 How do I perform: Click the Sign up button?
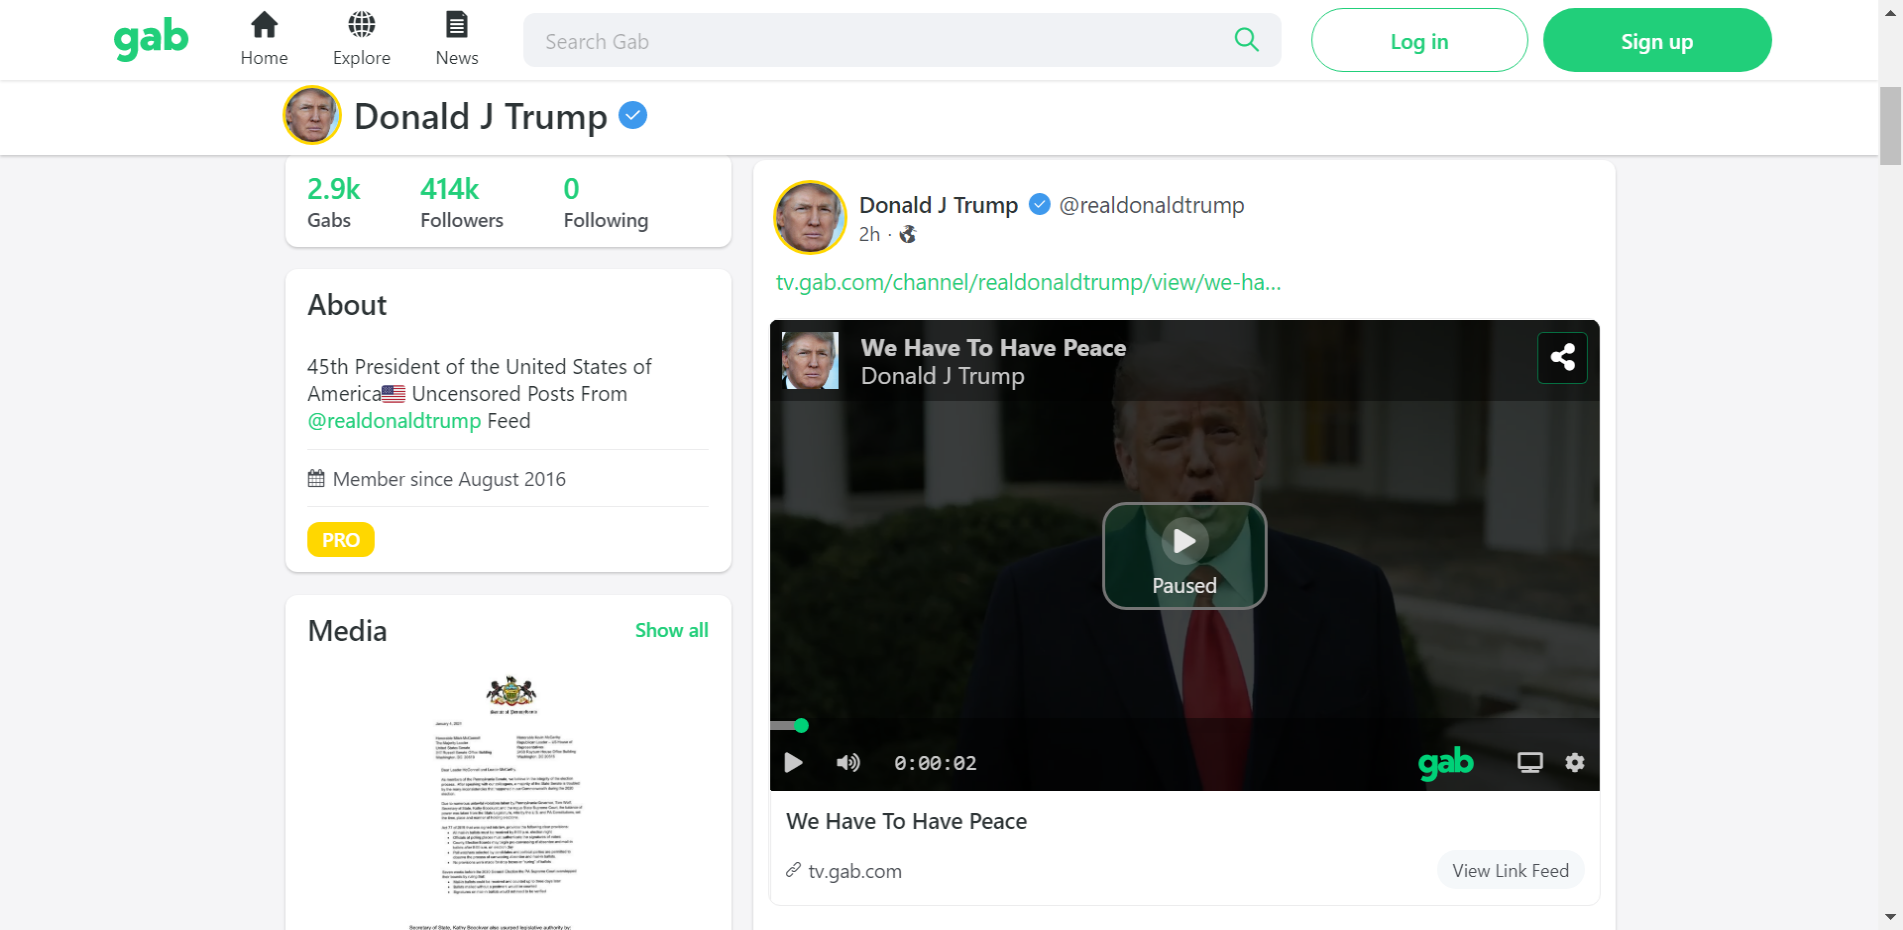[1657, 41]
